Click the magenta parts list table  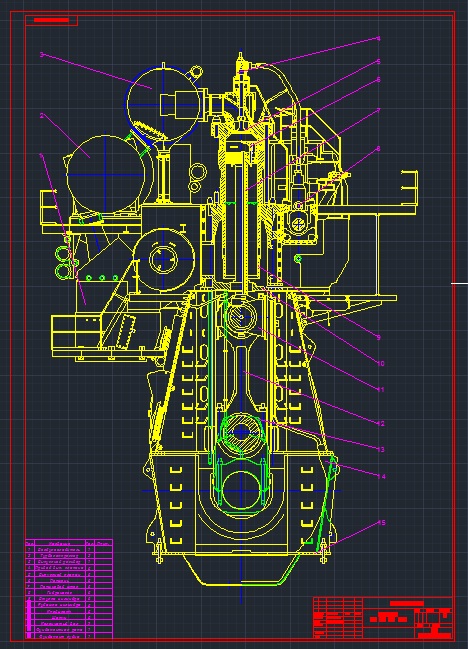pyautogui.click(x=69, y=589)
